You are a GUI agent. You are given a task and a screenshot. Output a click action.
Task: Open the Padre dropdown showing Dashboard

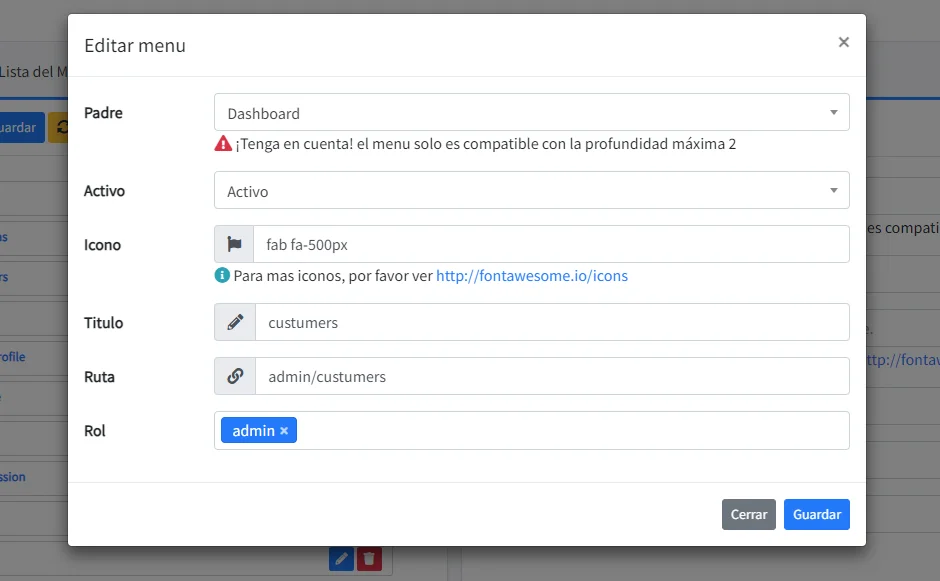(x=531, y=113)
